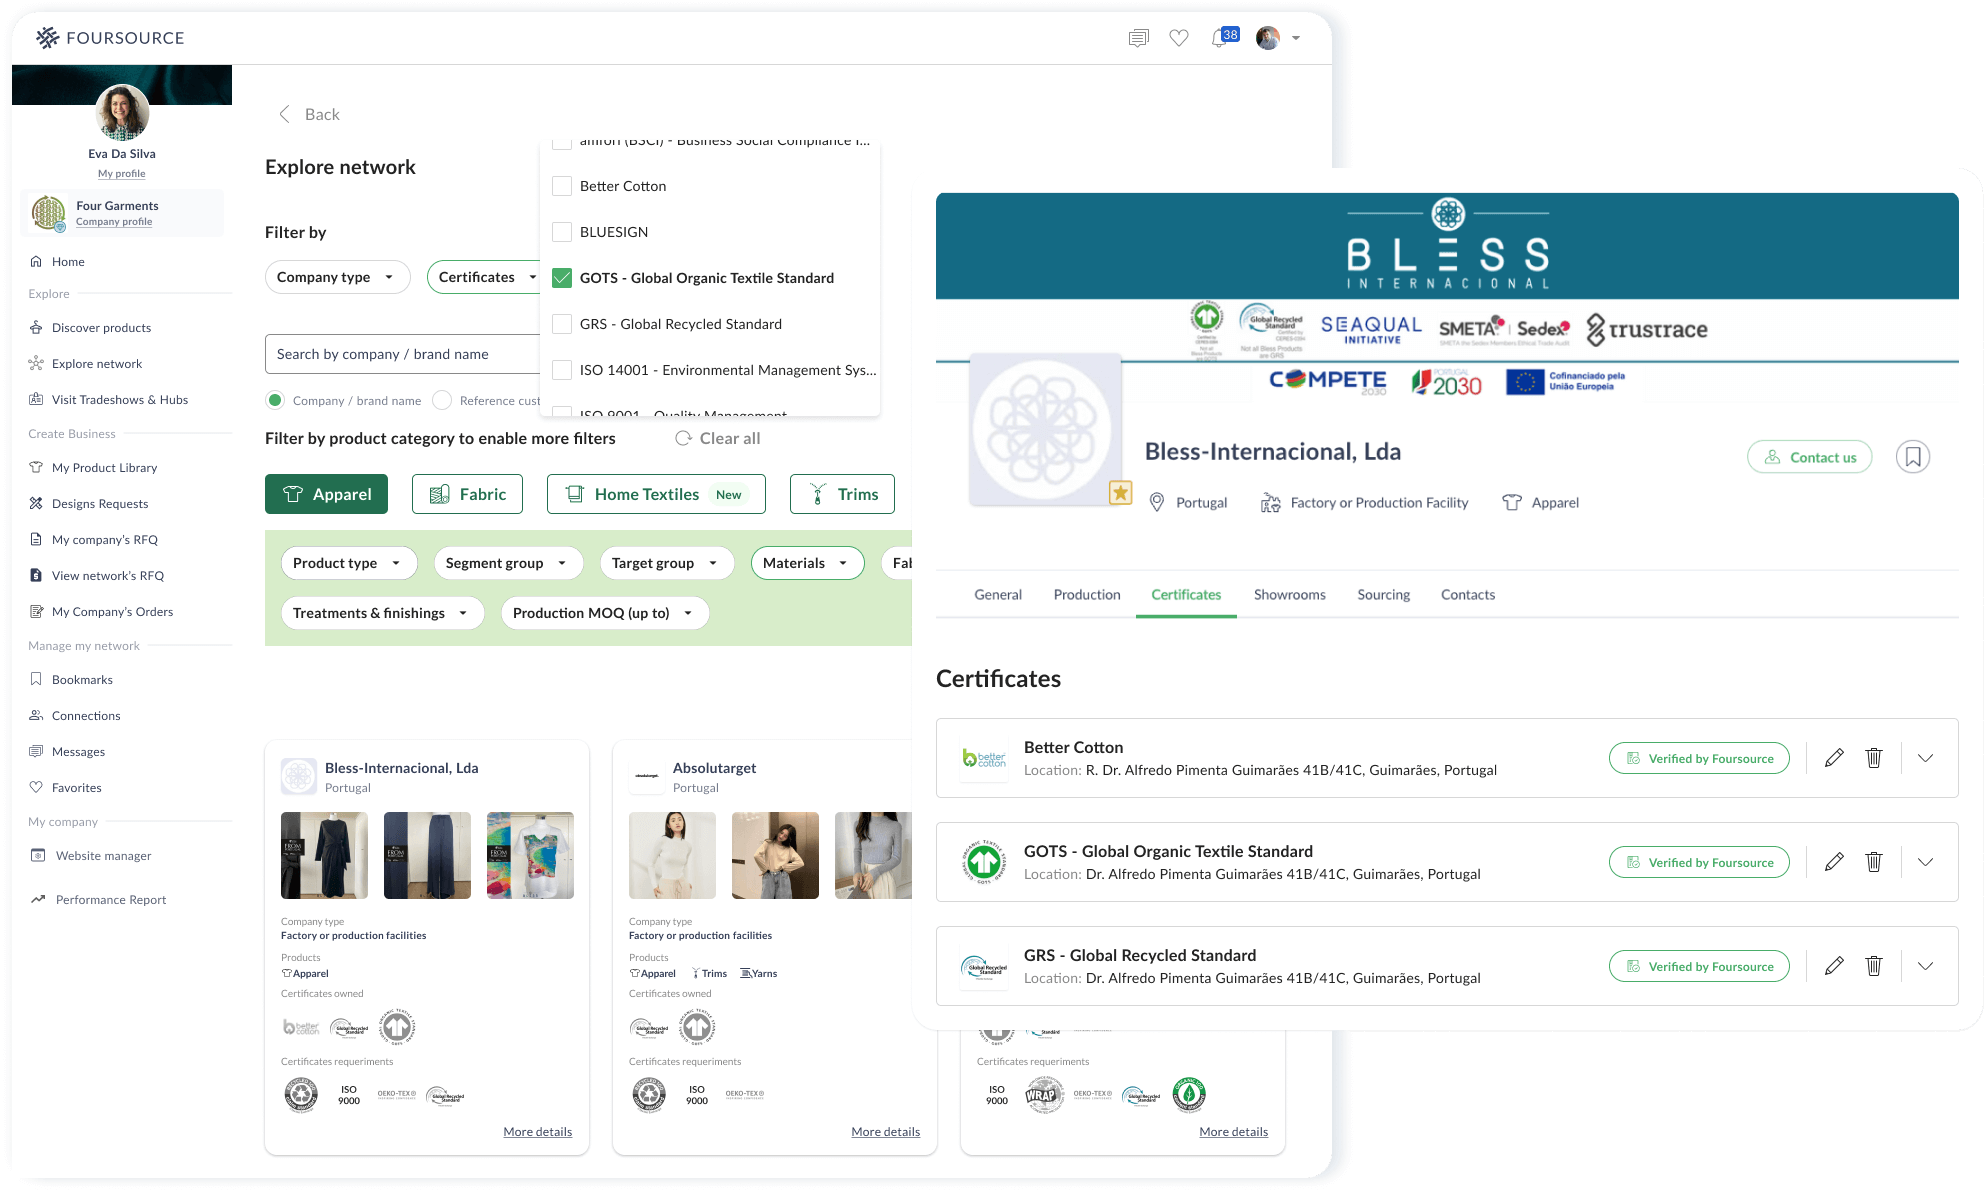Select Reference customer radio option
This screenshot has height=1190, width=1985.
(442, 400)
